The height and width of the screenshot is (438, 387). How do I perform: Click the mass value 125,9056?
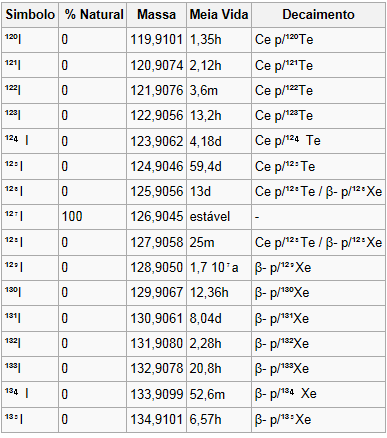tap(157, 192)
